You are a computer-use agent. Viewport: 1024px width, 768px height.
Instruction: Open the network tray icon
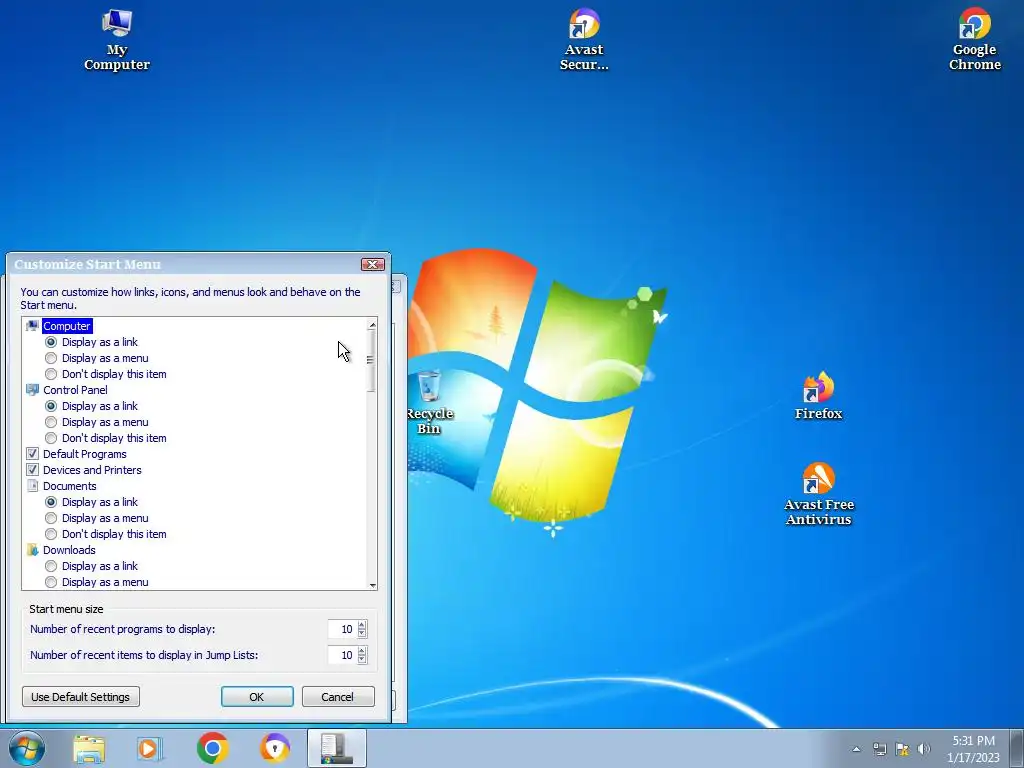pos(880,749)
